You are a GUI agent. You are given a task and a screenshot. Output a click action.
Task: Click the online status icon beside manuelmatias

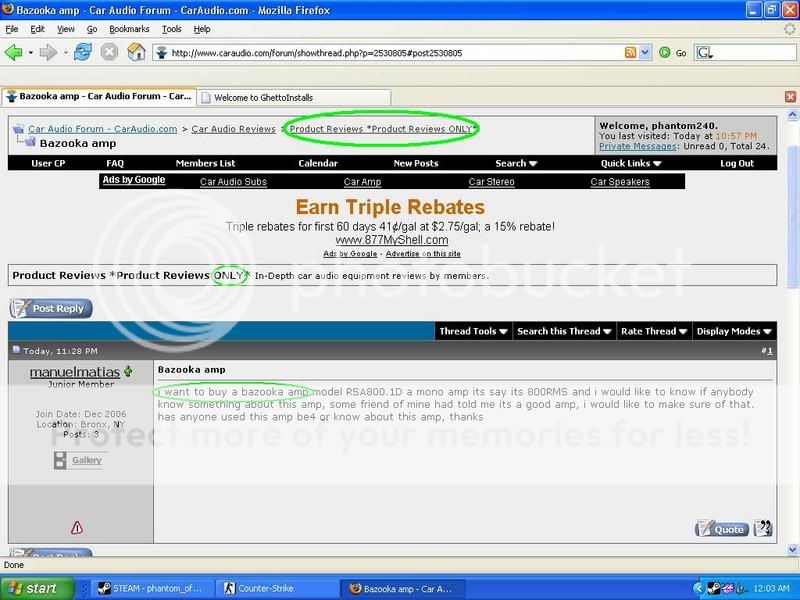point(128,371)
